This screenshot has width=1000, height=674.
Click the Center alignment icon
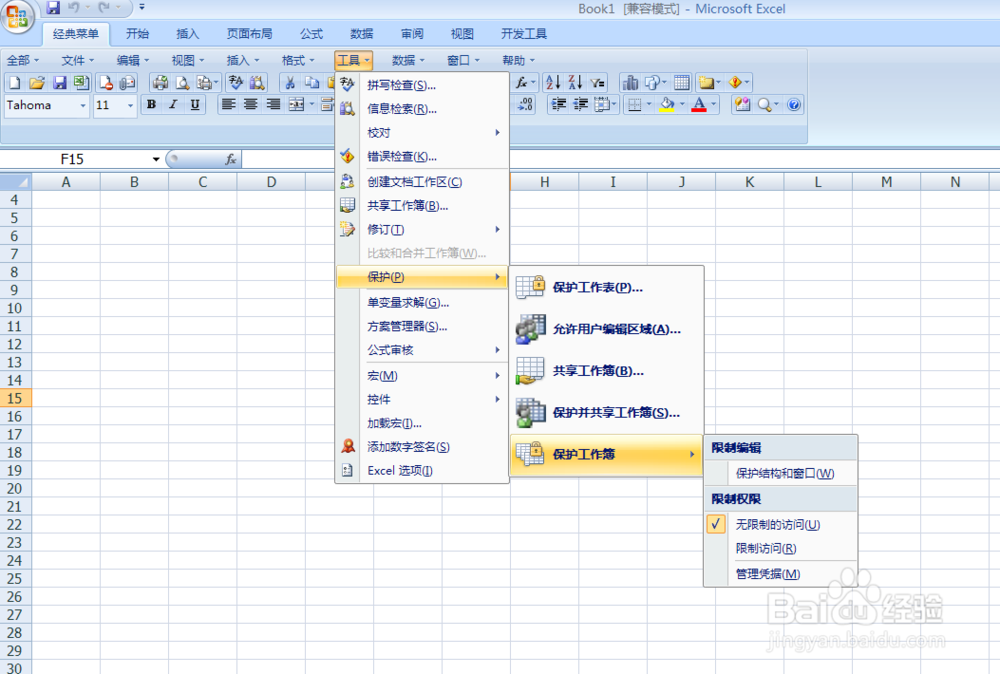251,105
